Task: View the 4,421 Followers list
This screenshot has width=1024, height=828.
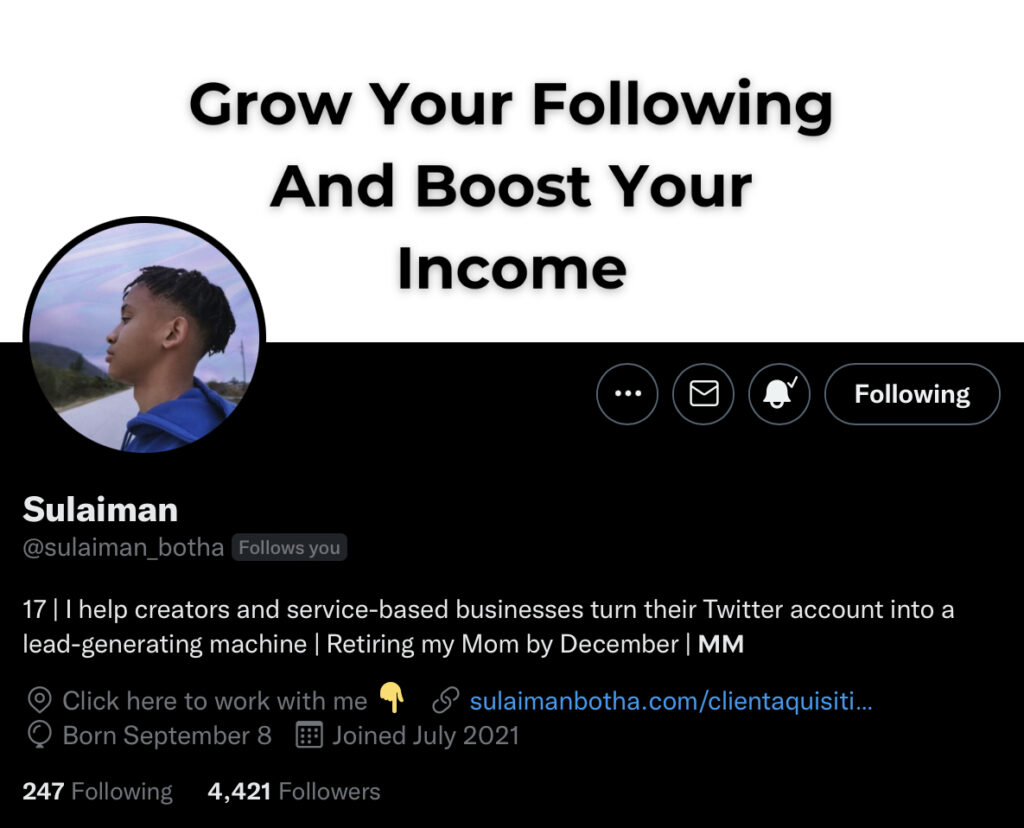Action: coord(294,792)
